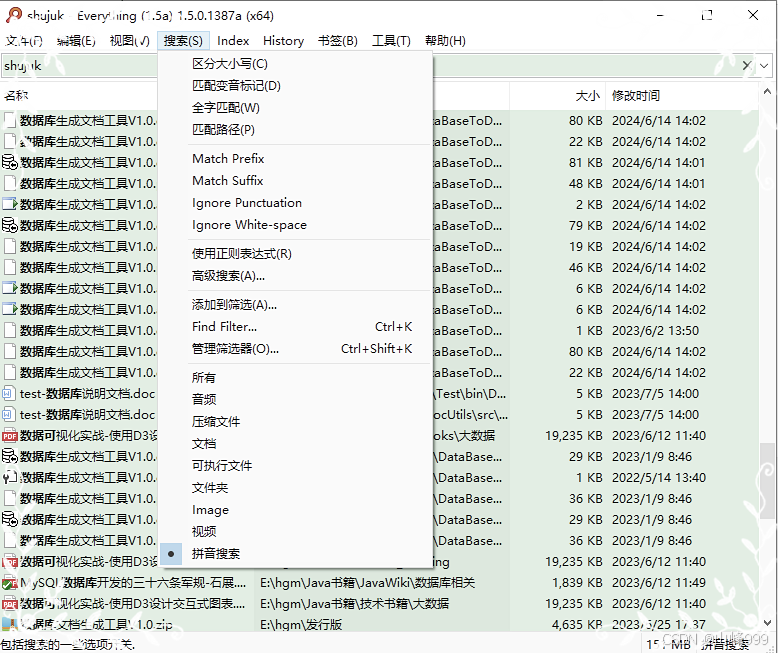Viewport: 778px width, 653px height.
Task: Click the scroll up arrow
Action: pyautogui.click(x=767, y=91)
